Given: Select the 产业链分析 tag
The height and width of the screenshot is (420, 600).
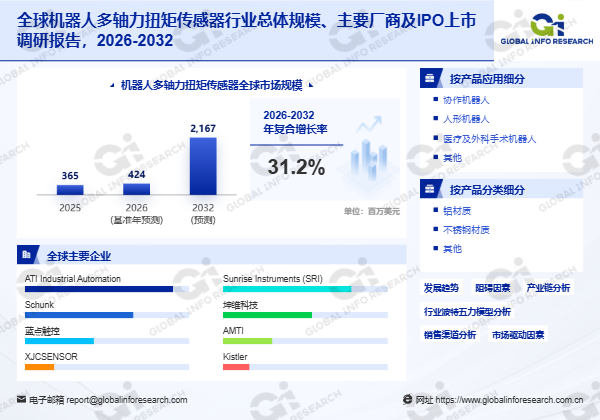Looking at the screenshot, I should click(x=548, y=288).
